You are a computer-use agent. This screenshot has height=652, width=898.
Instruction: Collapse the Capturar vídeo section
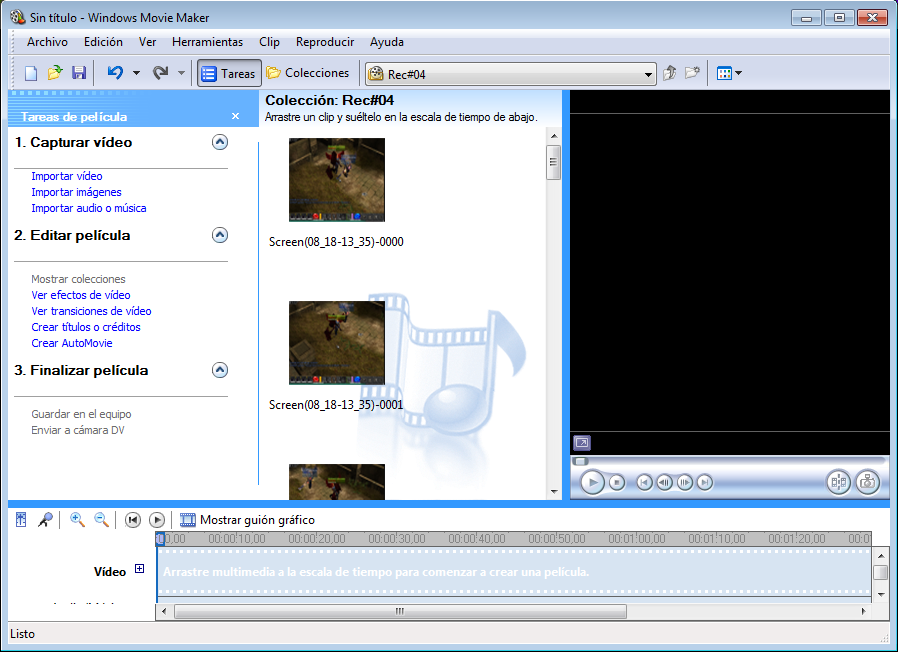point(220,142)
